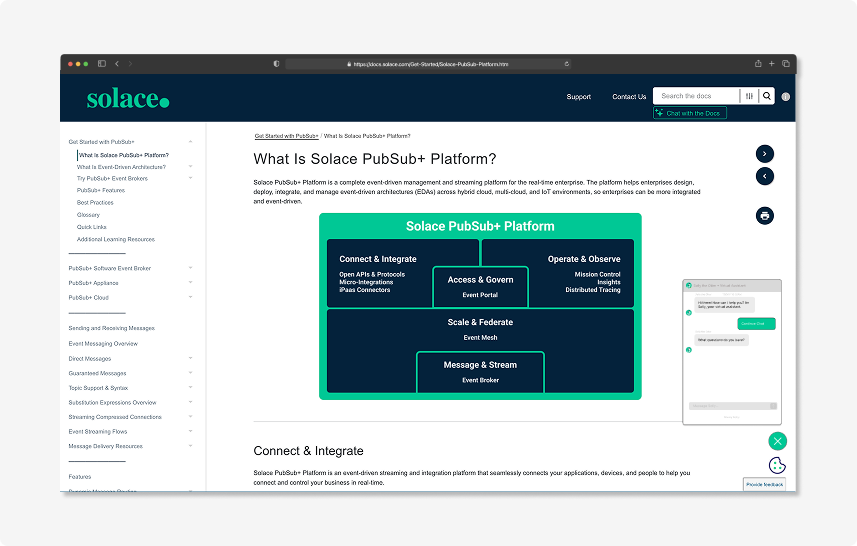This screenshot has width=857, height=546.
Task: Open Support in top navigation
Action: click(578, 97)
